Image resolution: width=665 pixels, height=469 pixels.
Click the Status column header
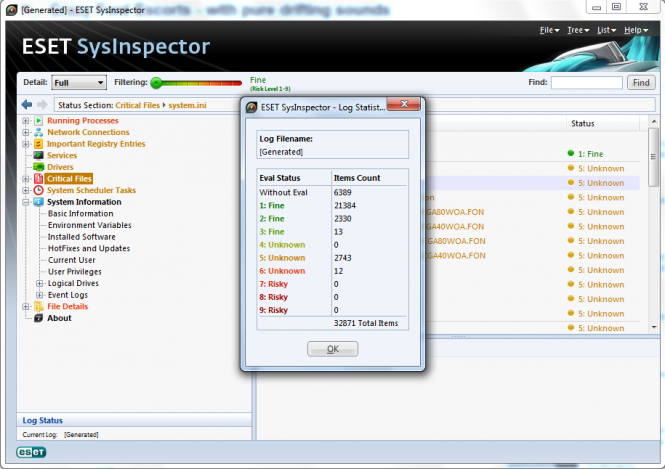602,123
